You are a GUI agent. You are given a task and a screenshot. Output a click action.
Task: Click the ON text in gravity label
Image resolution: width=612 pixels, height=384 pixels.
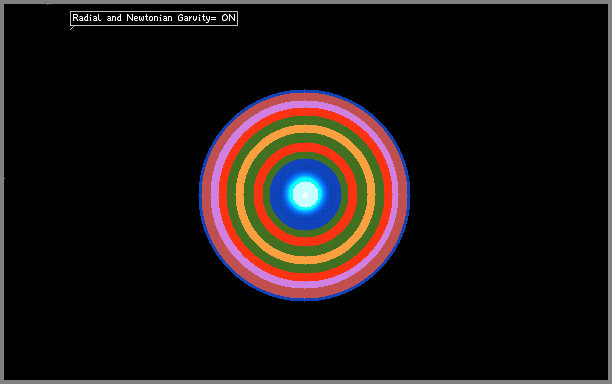(x=228, y=18)
